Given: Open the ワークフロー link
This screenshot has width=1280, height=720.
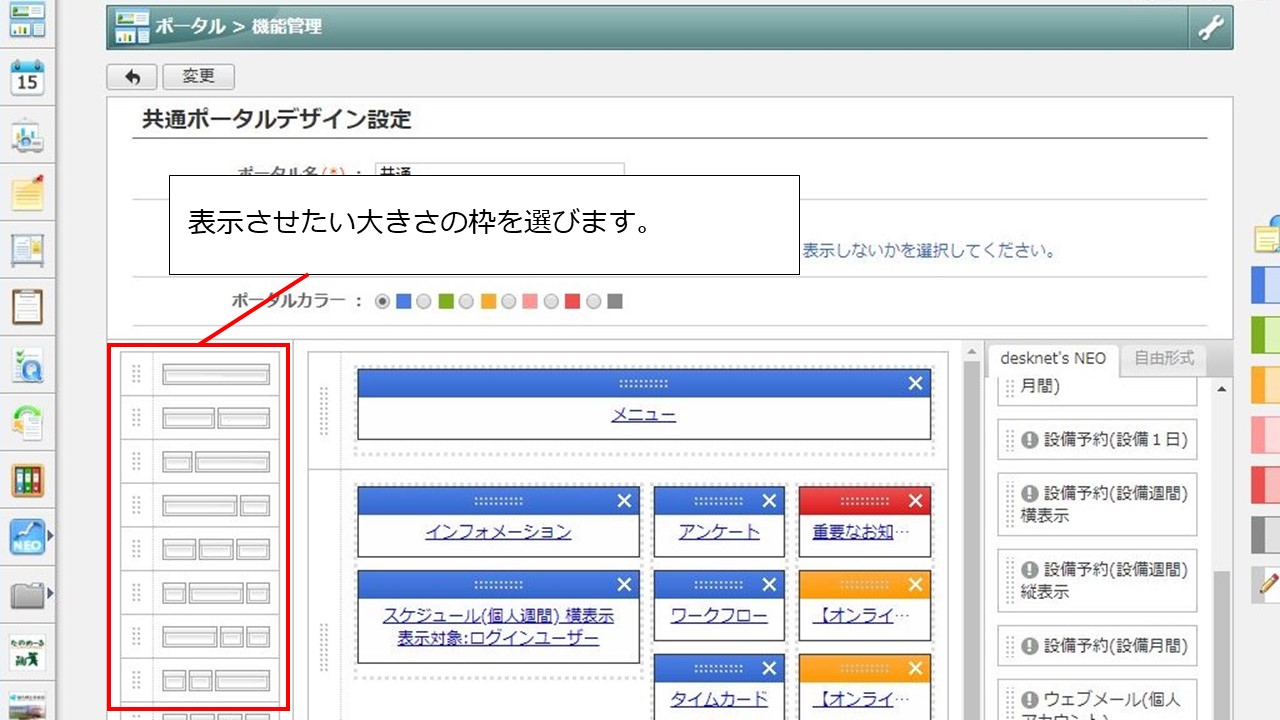Looking at the screenshot, I should pos(719,616).
